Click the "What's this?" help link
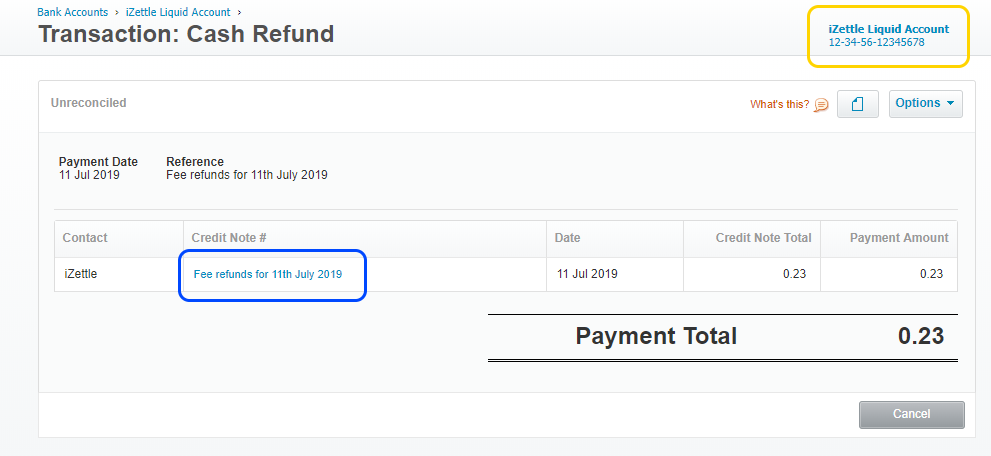 (x=780, y=104)
